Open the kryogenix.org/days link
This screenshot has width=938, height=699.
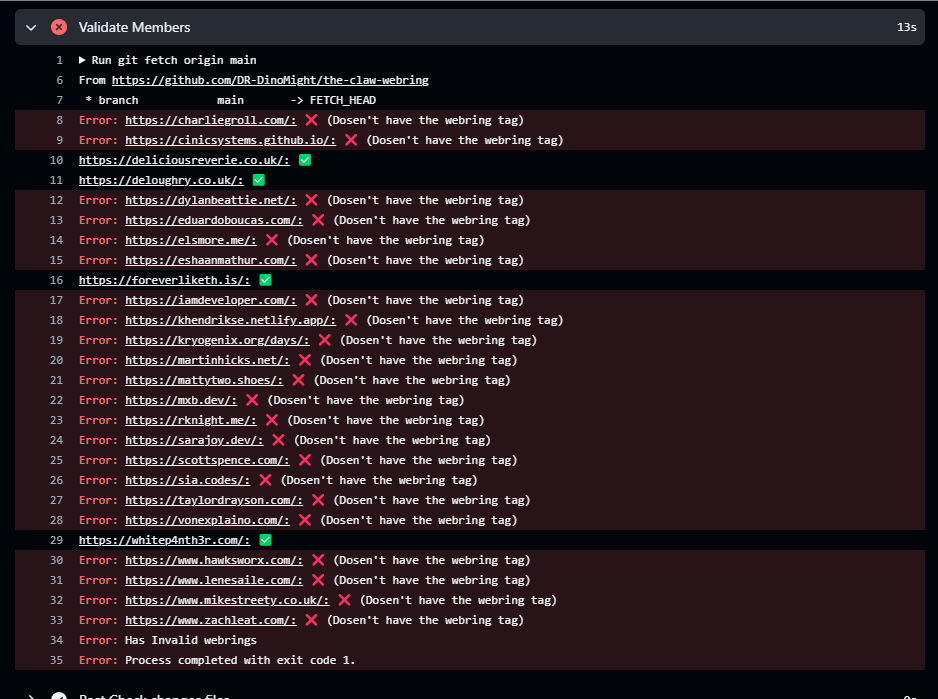pyautogui.click(x=217, y=340)
